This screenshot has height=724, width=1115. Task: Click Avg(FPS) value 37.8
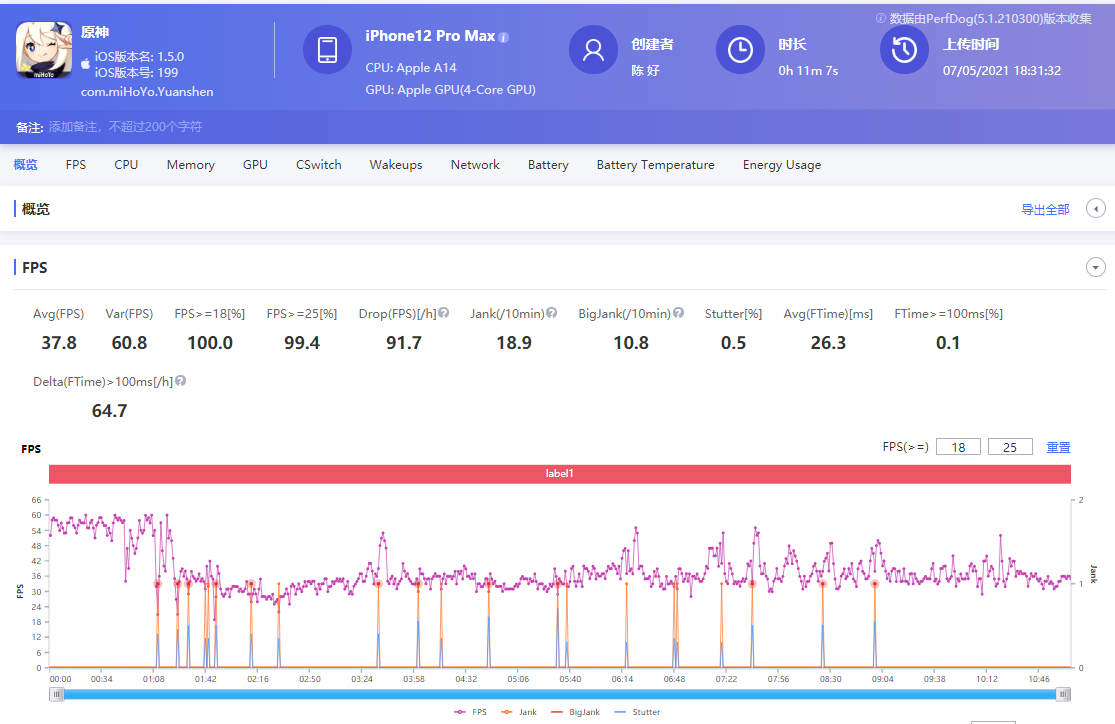pyautogui.click(x=59, y=343)
